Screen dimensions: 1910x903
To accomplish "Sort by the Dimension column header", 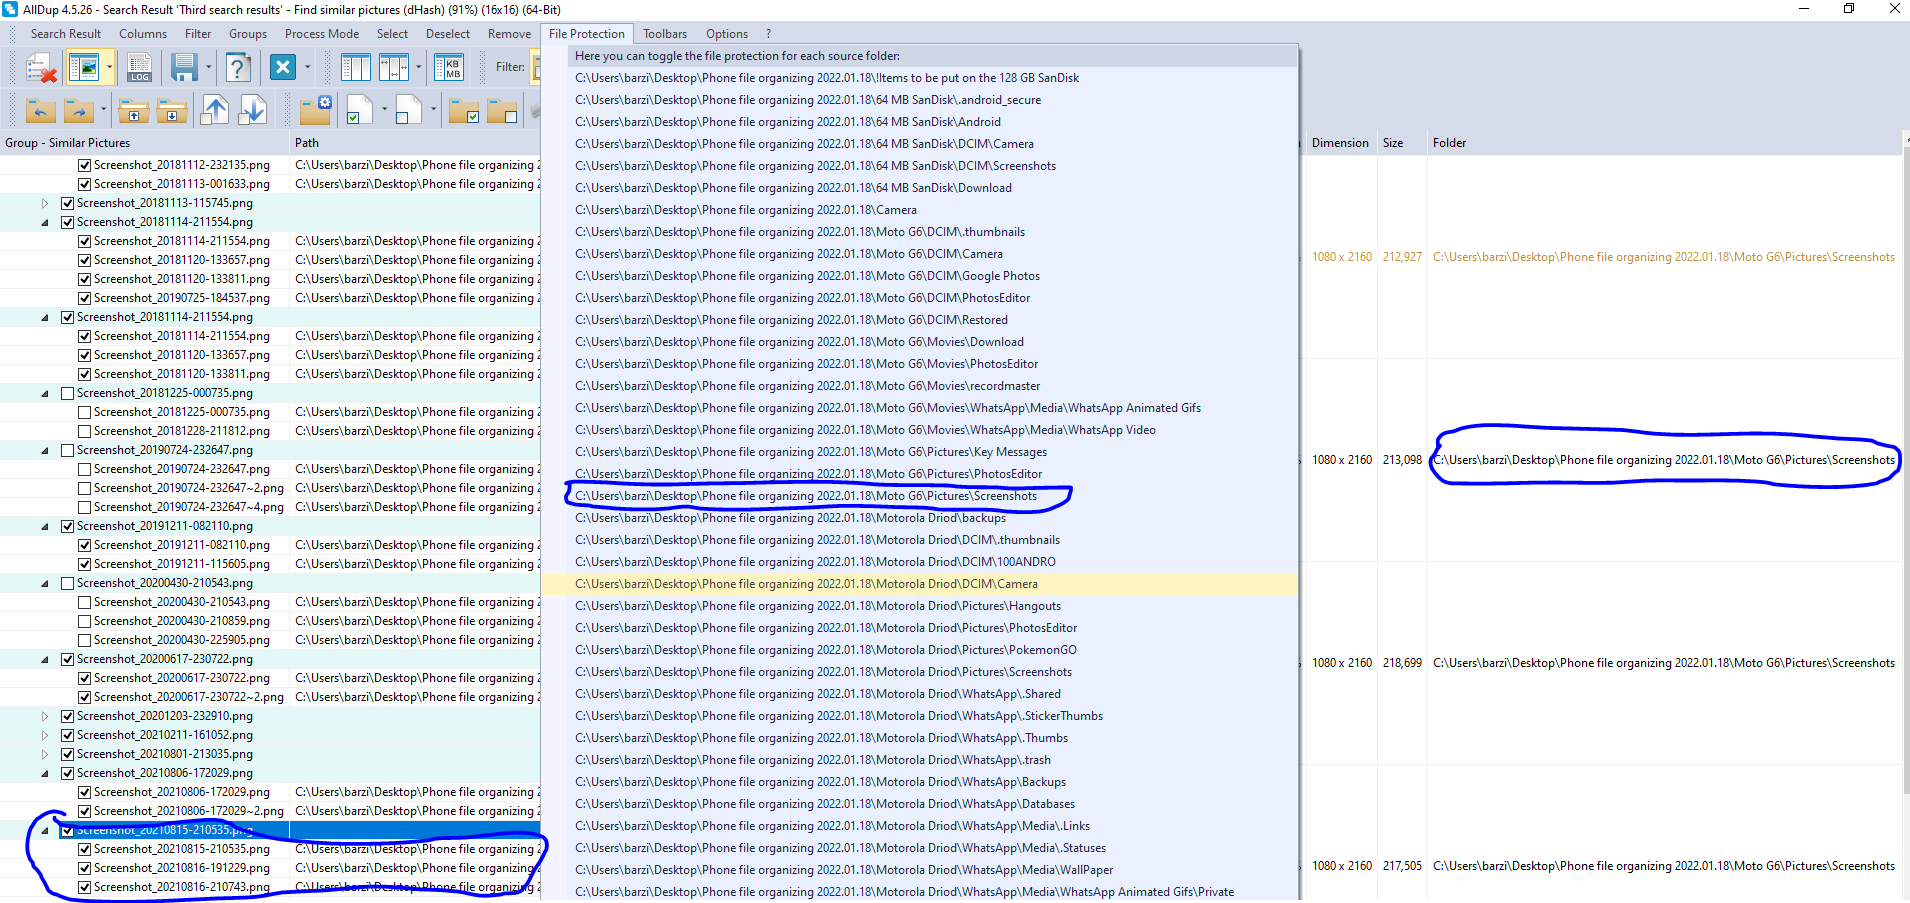I will pyautogui.click(x=1339, y=143).
